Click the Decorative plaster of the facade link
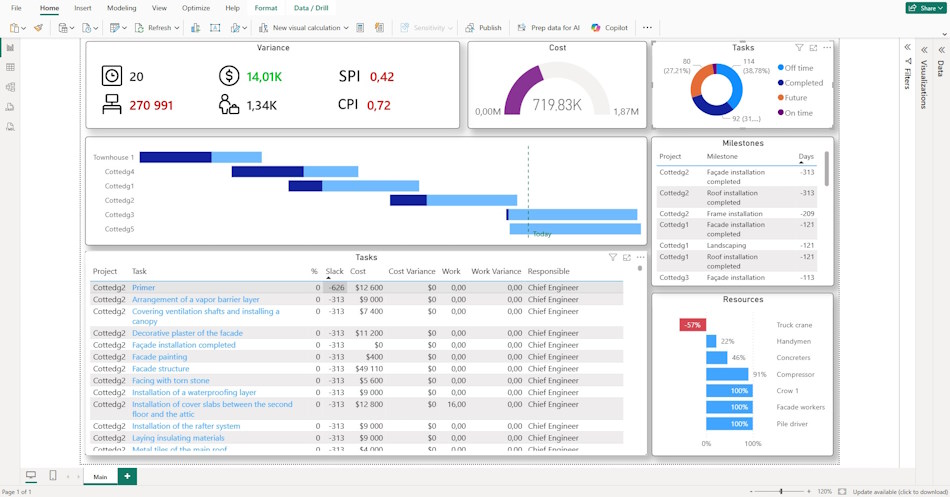950x497 pixels. (x=187, y=333)
